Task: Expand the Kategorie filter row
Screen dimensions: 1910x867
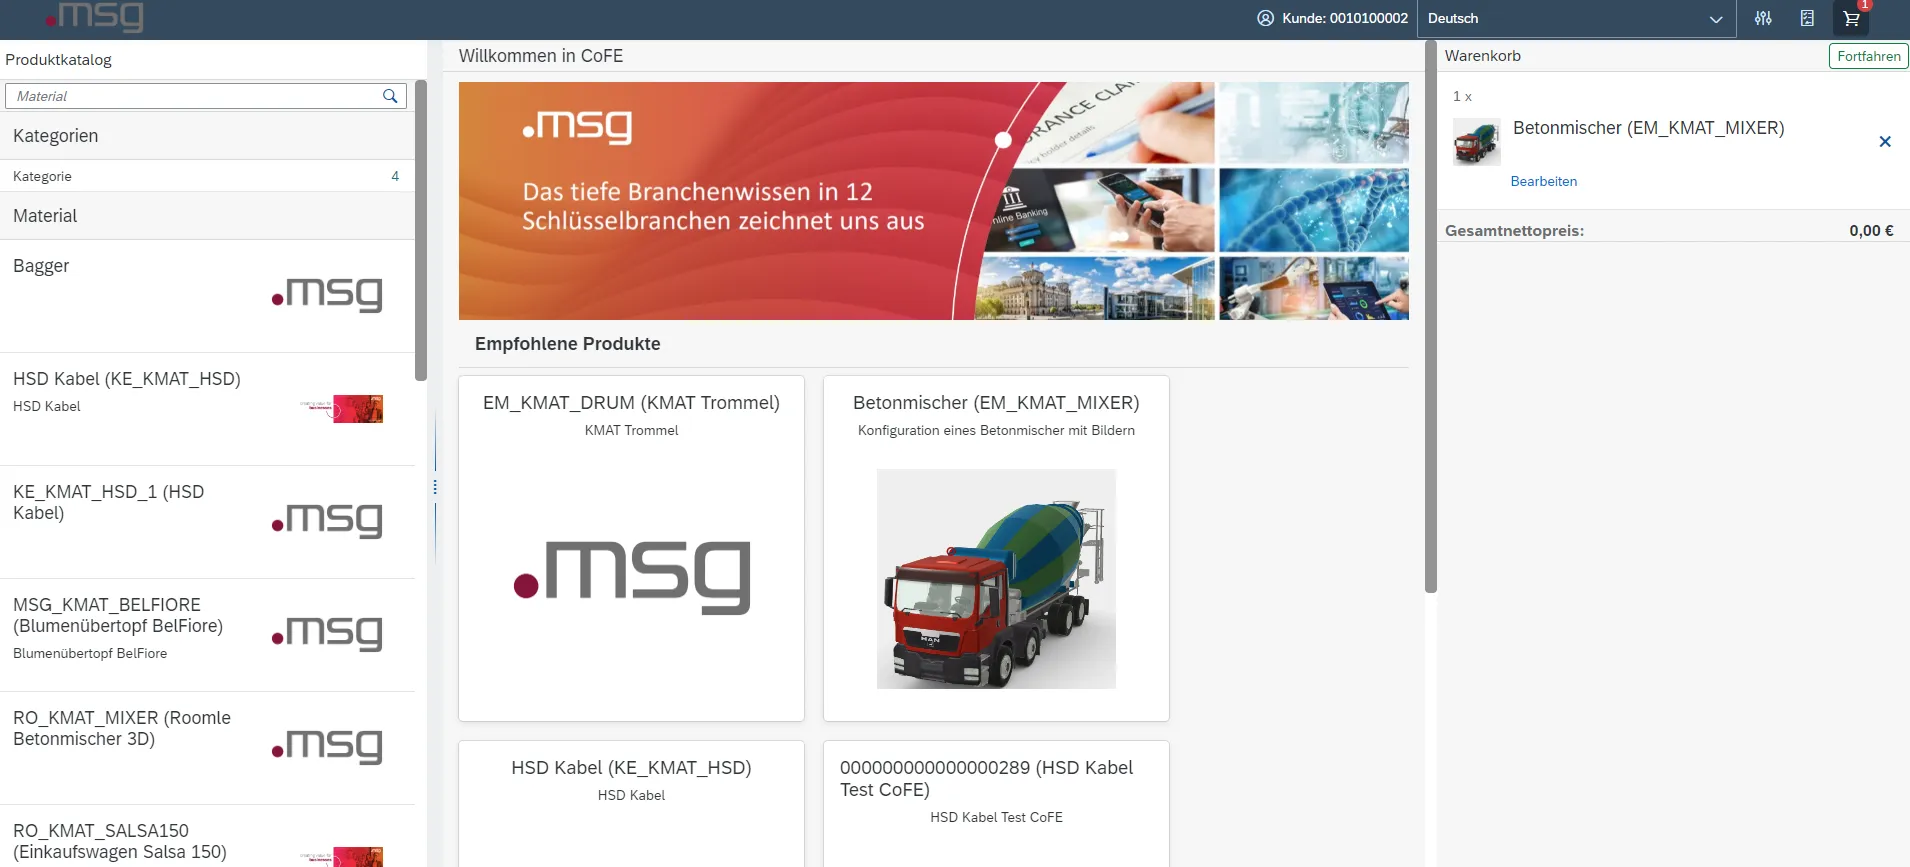Action: [206, 176]
